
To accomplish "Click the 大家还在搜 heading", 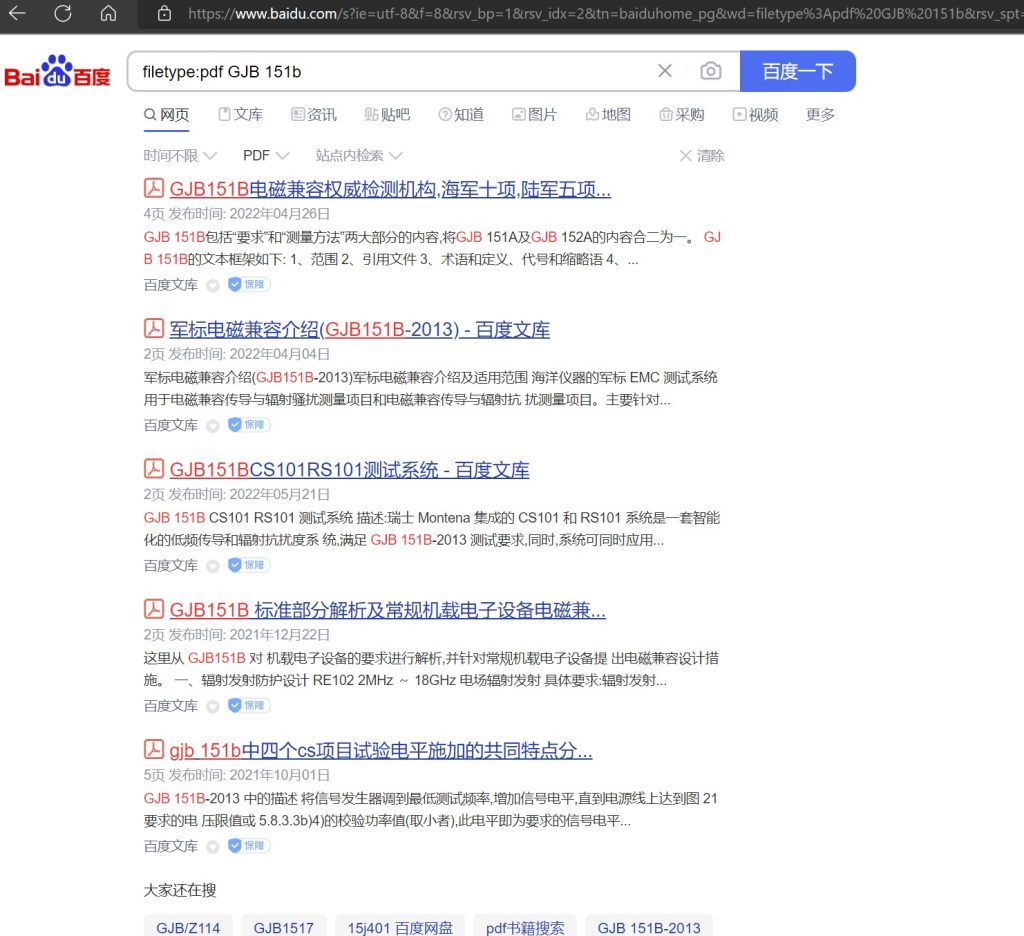I will [180, 890].
